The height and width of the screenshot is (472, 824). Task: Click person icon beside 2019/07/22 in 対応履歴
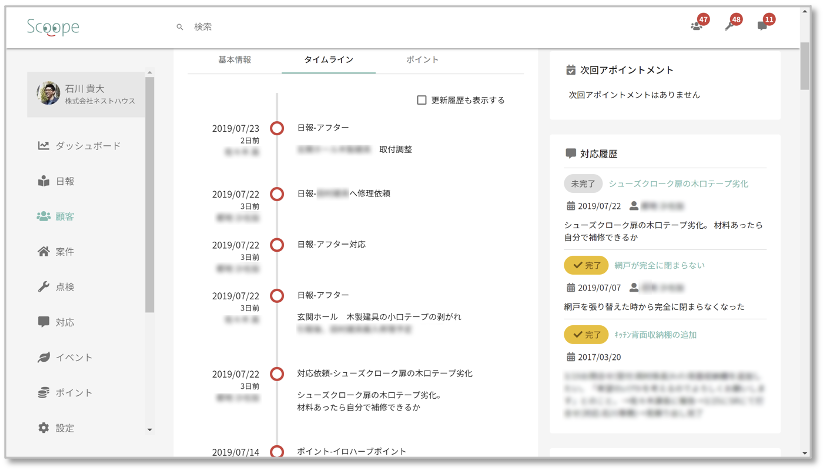[634, 206]
